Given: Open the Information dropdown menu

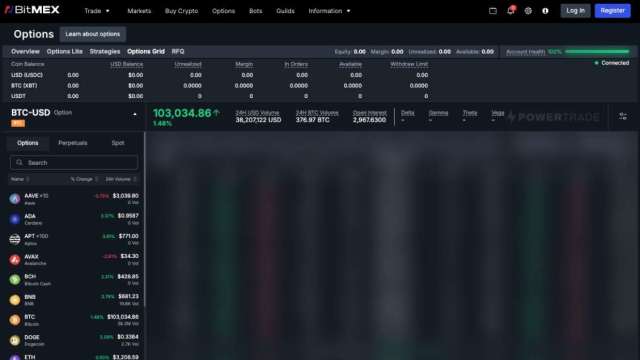Looking at the screenshot, I should pyautogui.click(x=329, y=11).
